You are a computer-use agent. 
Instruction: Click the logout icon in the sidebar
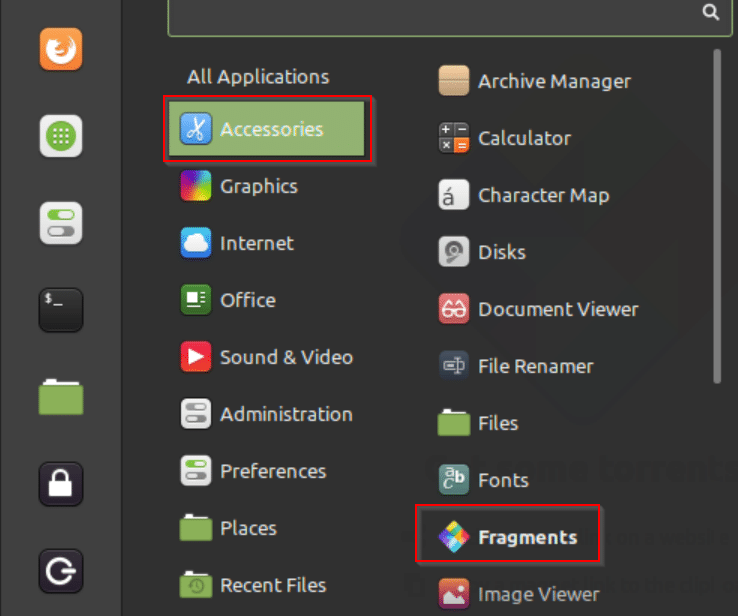click(x=61, y=571)
